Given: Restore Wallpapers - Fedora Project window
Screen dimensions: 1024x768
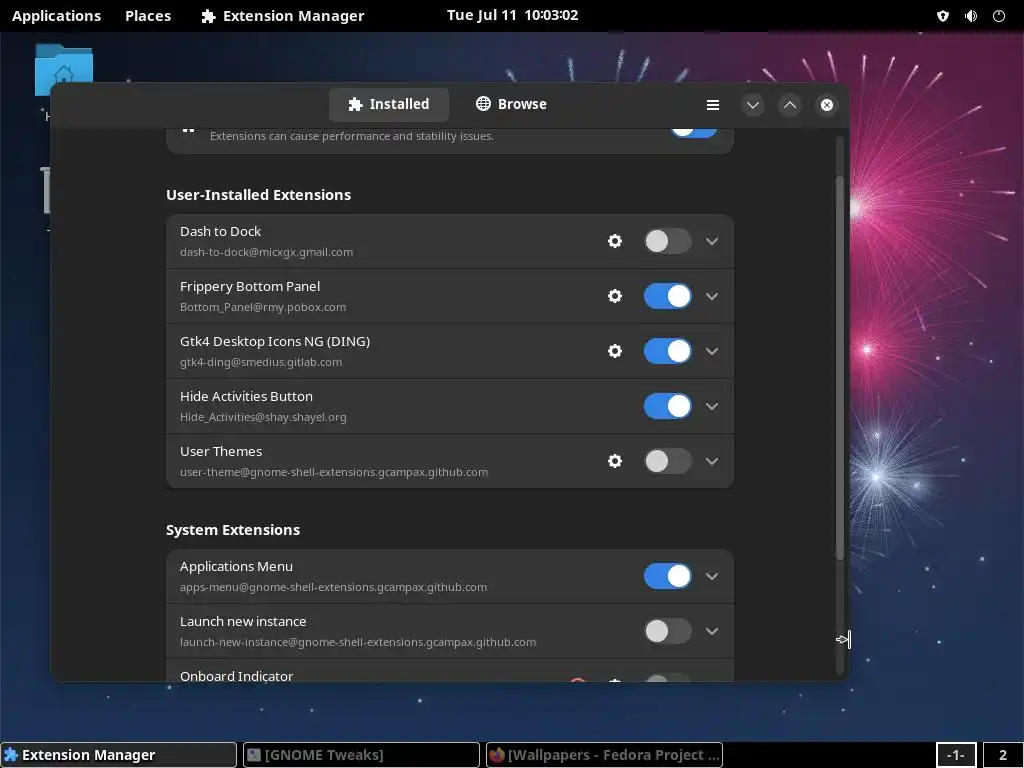Looking at the screenshot, I should tap(605, 755).
